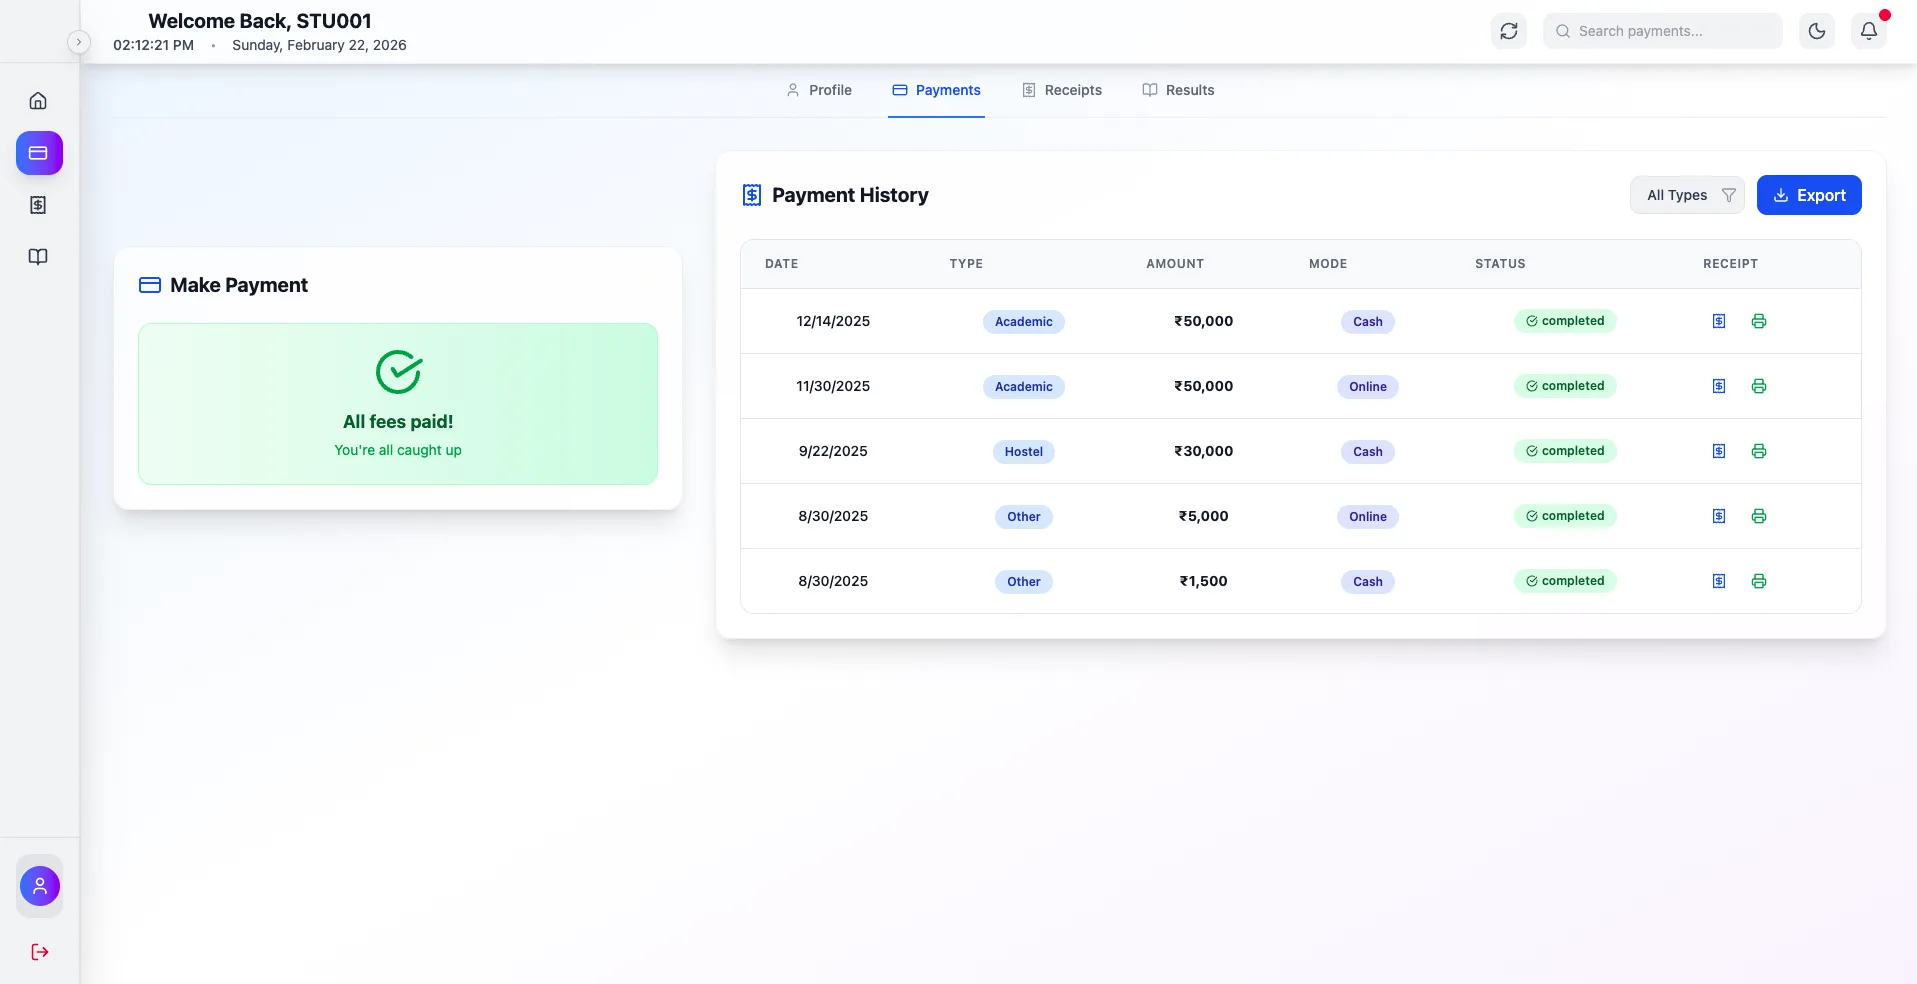Open the All Types filter dropdown
Image resolution: width=1917 pixels, height=984 pixels.
(1687, 195)
